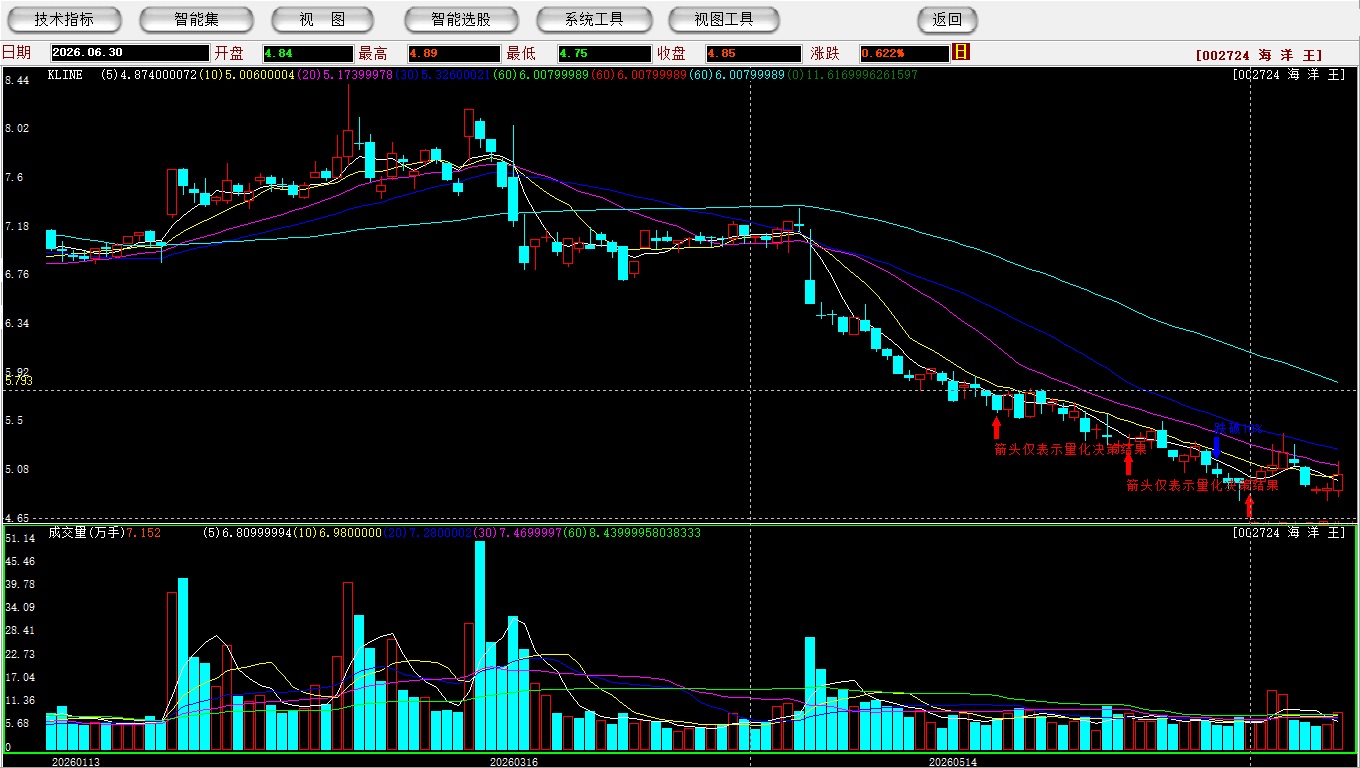Image resolution: width=1360 pixels, height=768 pixels.
Task: Click the red [002724 海洋王] title in the quote bar
Action: click(x=1258, y=56)
